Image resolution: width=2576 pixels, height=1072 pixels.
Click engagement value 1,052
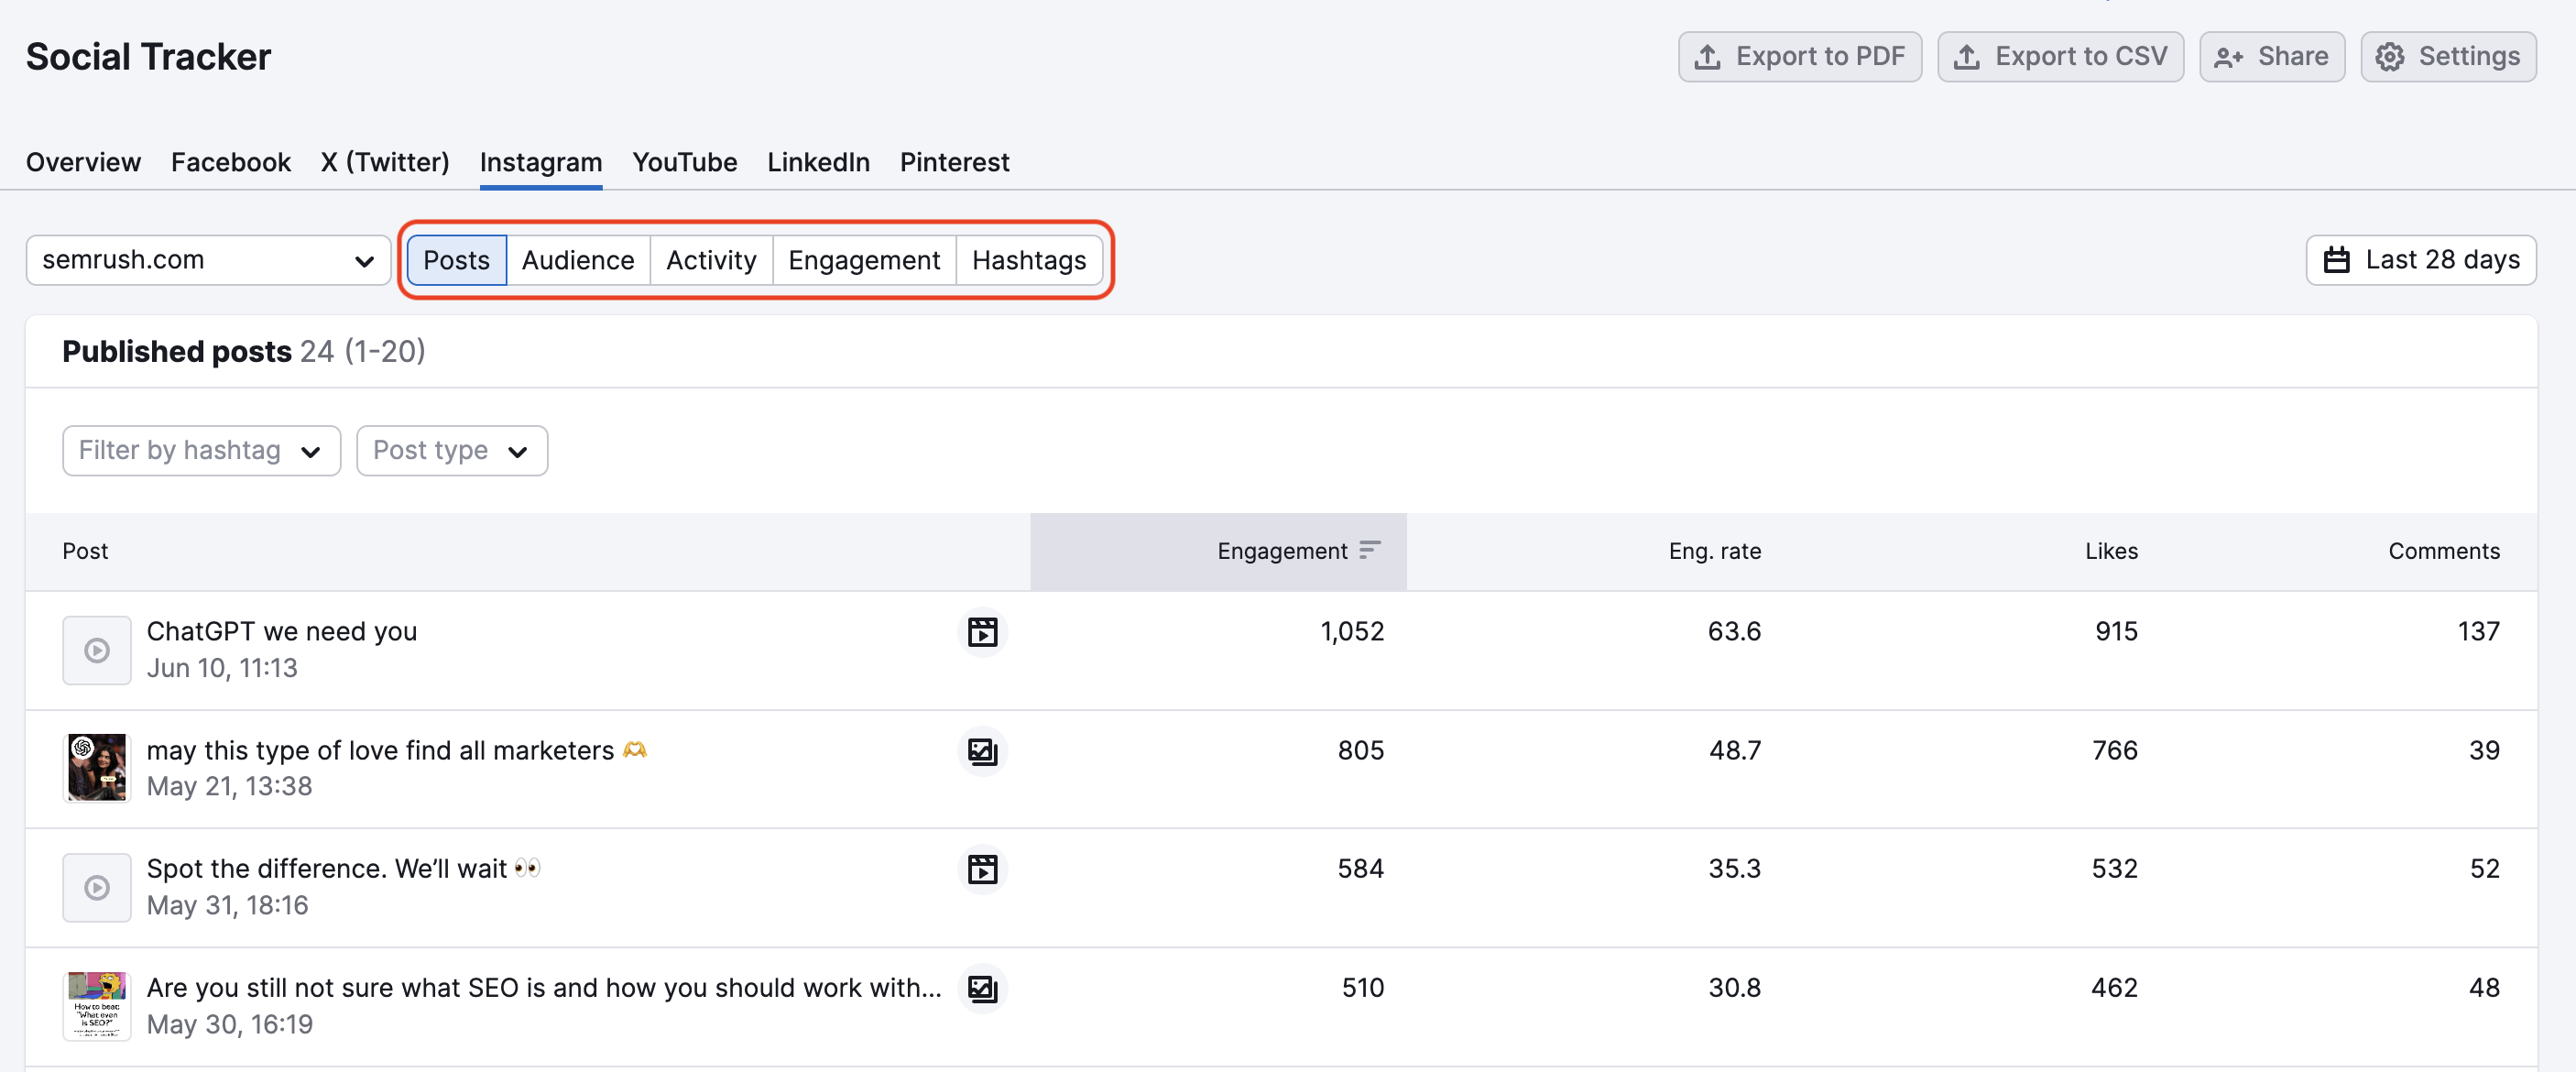pos(1352,632)
